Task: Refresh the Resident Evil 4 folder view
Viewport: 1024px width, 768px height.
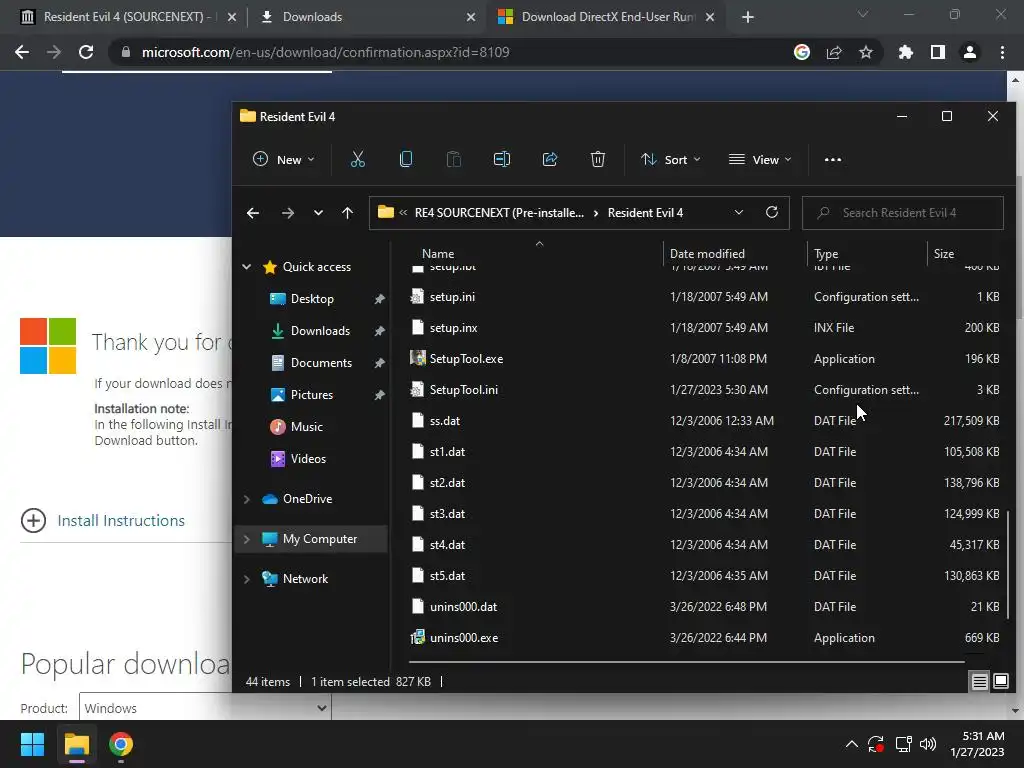Action: click(x=772, y=212)
